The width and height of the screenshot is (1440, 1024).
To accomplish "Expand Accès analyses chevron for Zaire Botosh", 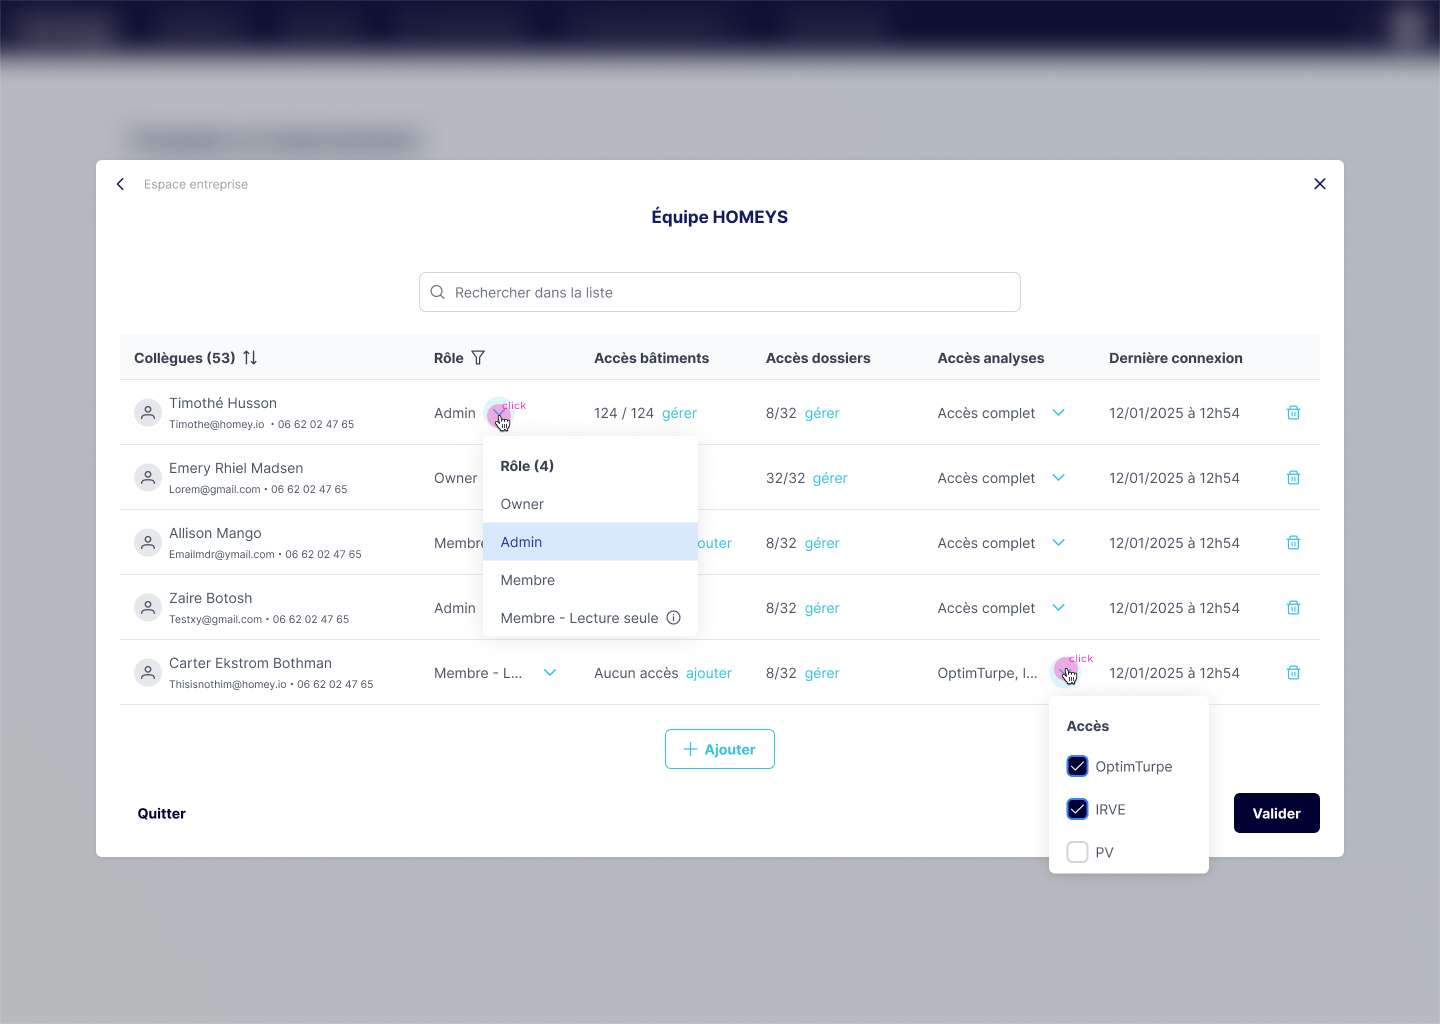I will tap(1058, 608).
